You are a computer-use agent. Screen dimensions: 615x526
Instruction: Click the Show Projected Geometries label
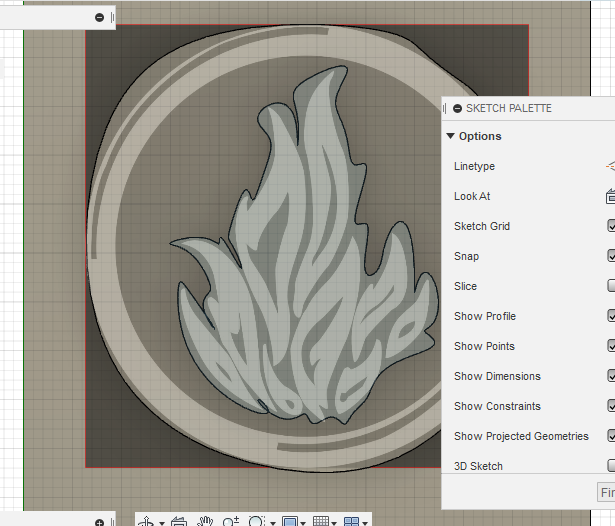click(x=521, y=436)
